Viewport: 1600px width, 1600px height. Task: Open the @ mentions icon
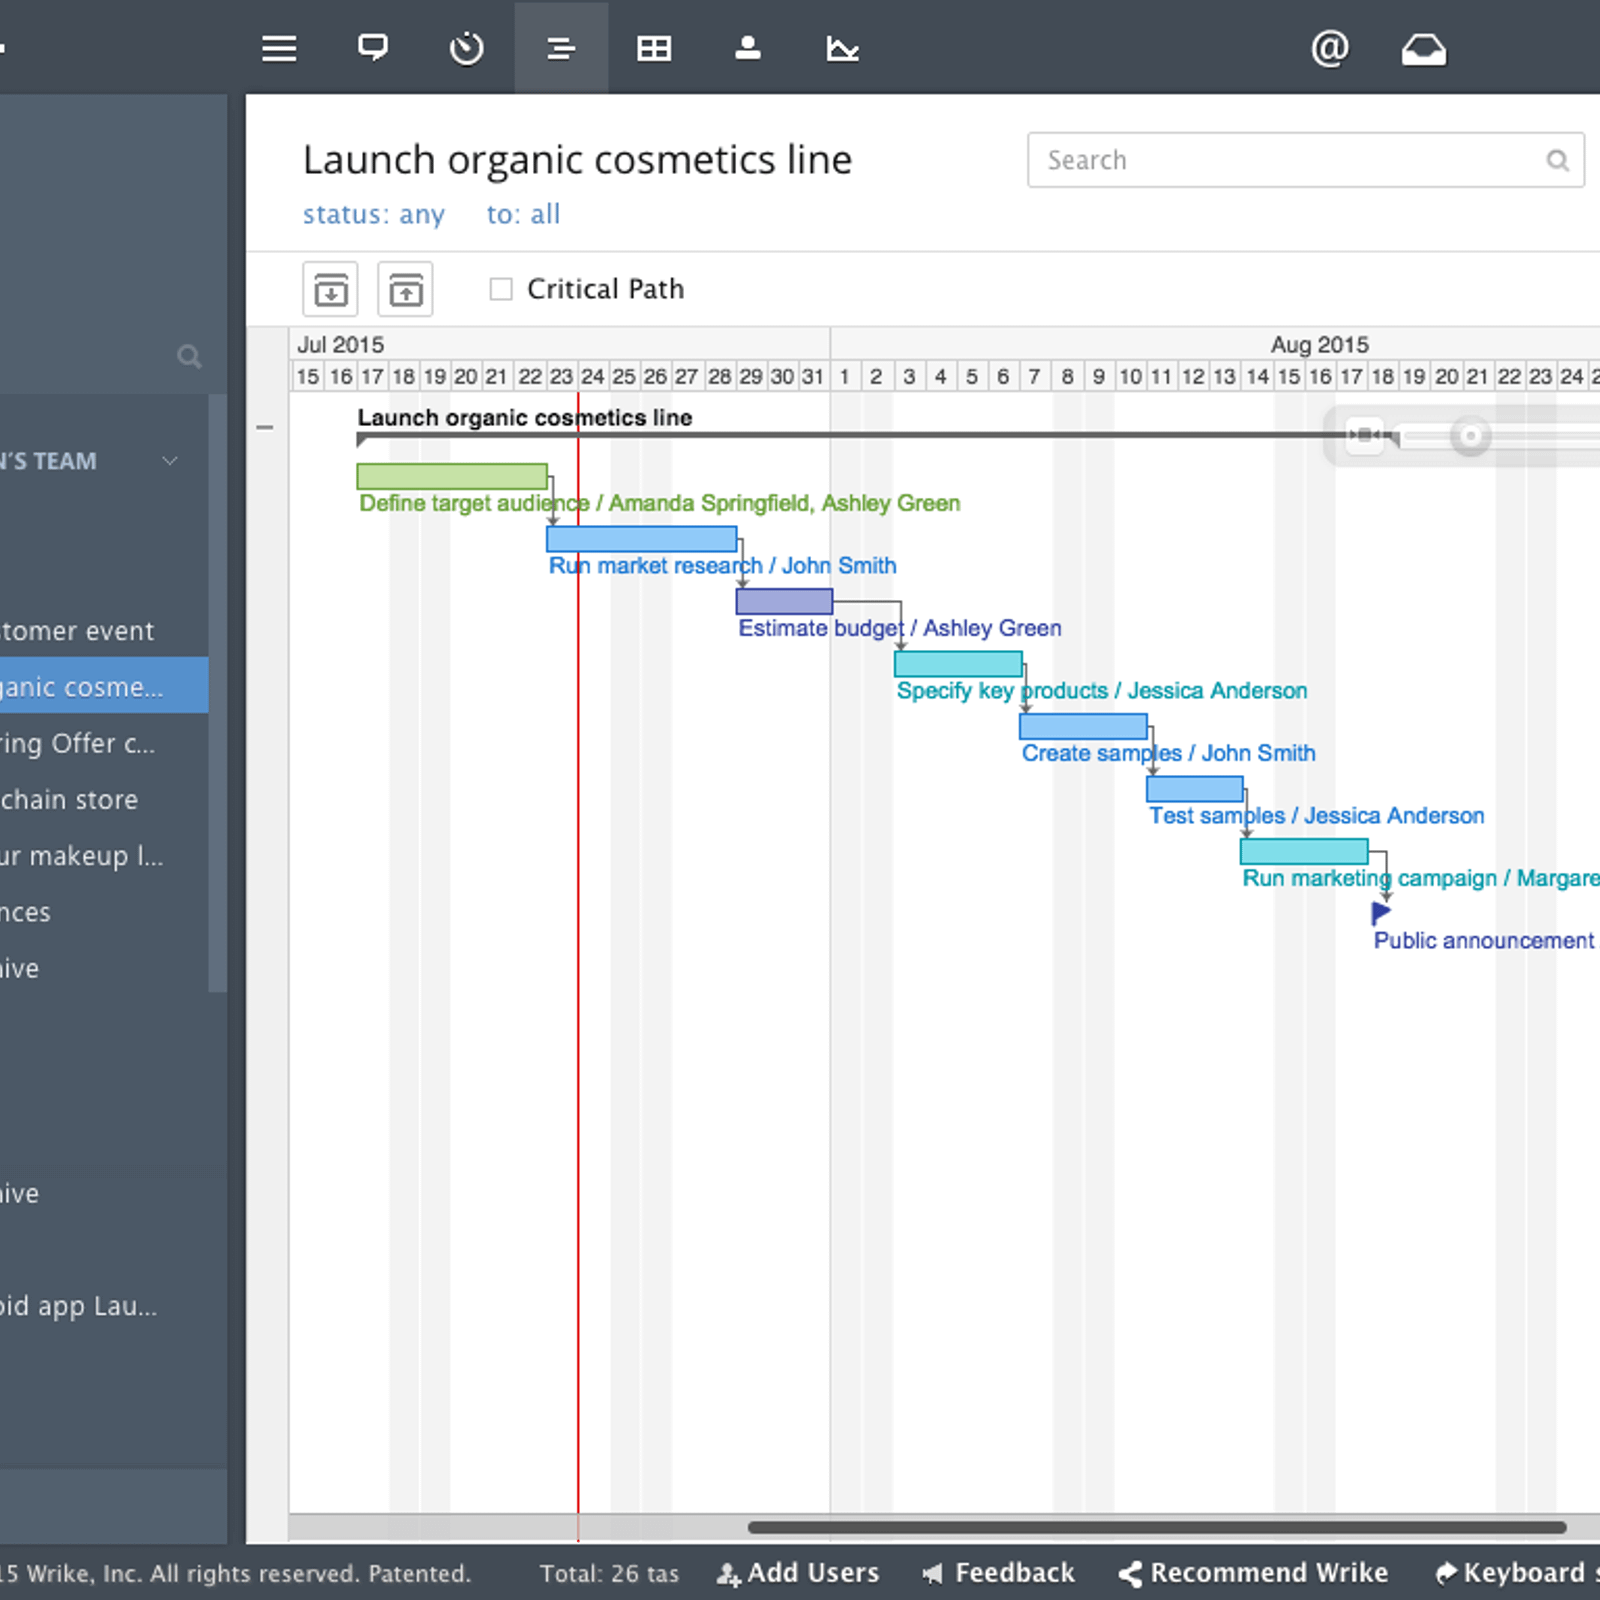click(x=1330, y=48)
